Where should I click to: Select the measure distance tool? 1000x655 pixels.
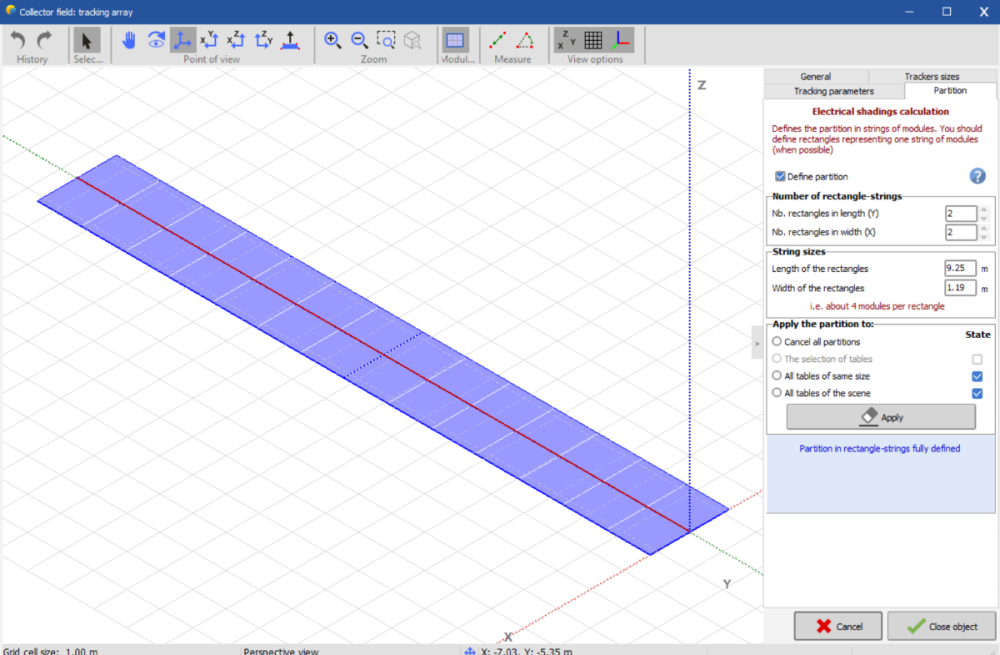(x=498, y=40)
